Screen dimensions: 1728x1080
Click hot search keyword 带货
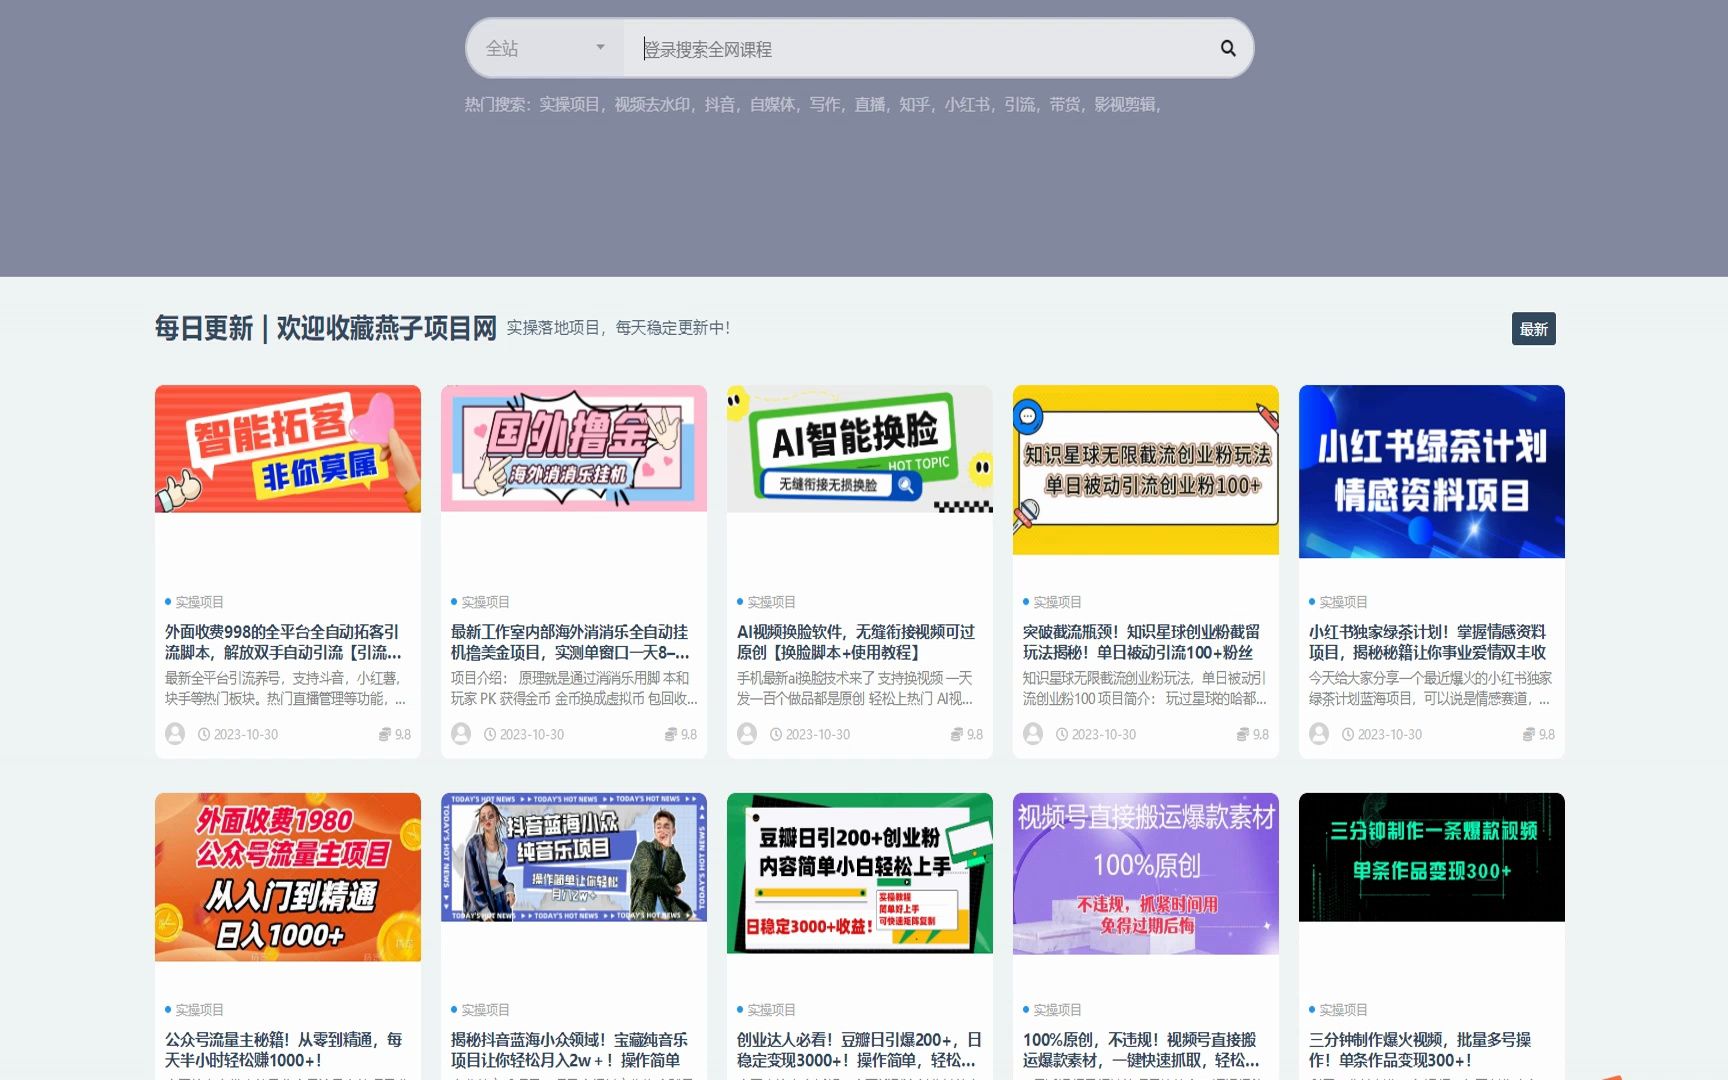[x=1064, y=104]
